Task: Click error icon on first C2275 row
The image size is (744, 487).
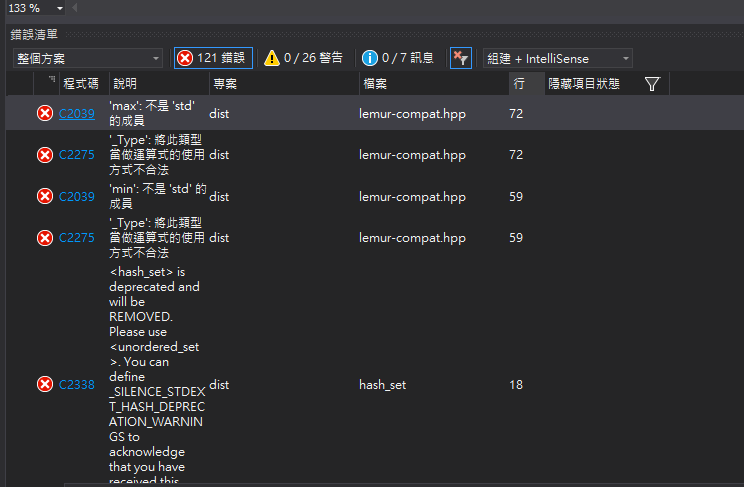Action: (45, 155)
